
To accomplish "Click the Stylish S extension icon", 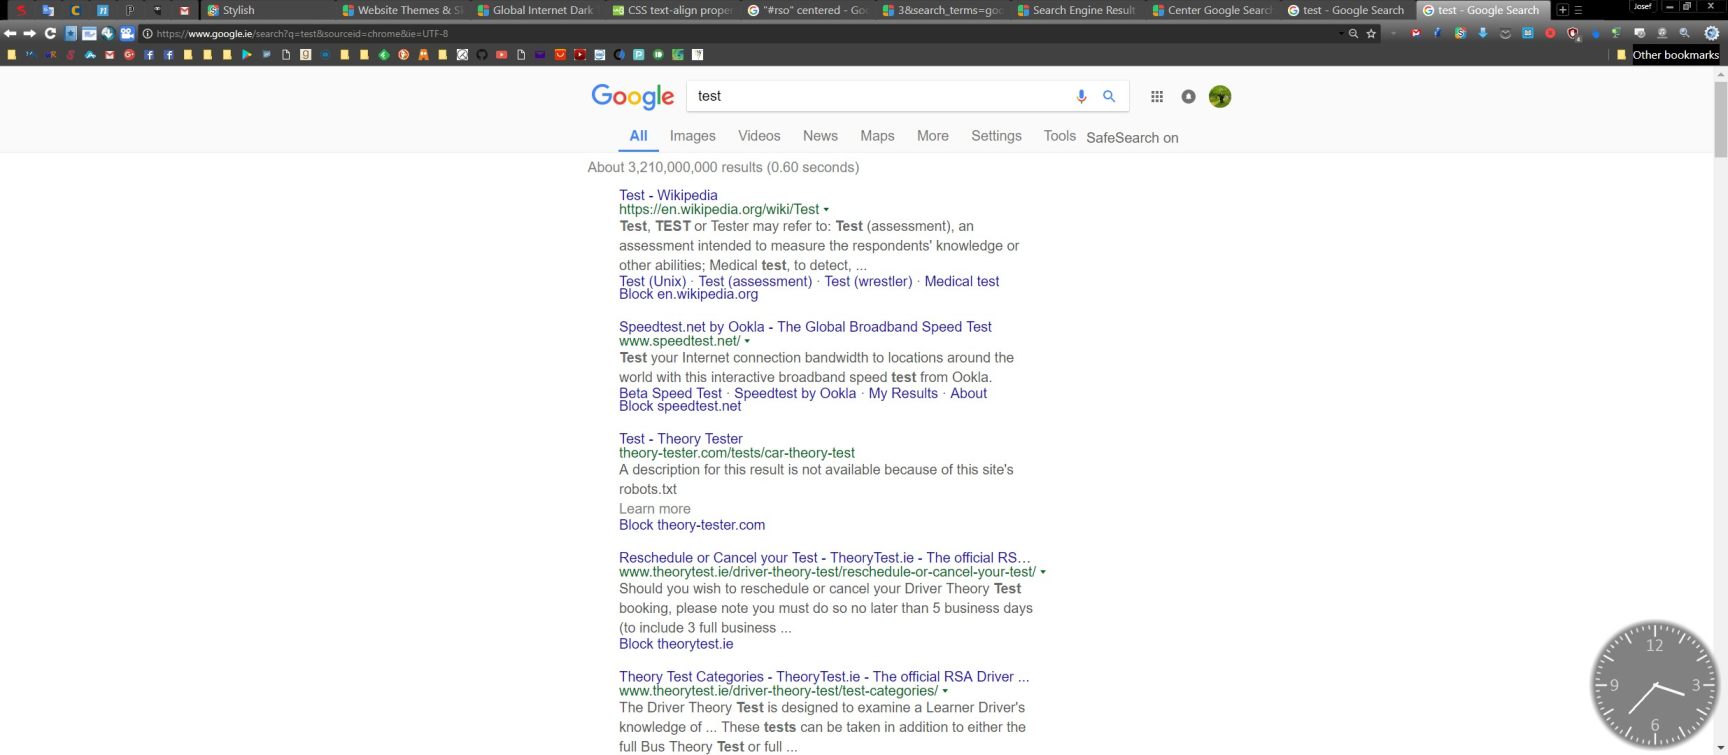I will coord(1460,33).
